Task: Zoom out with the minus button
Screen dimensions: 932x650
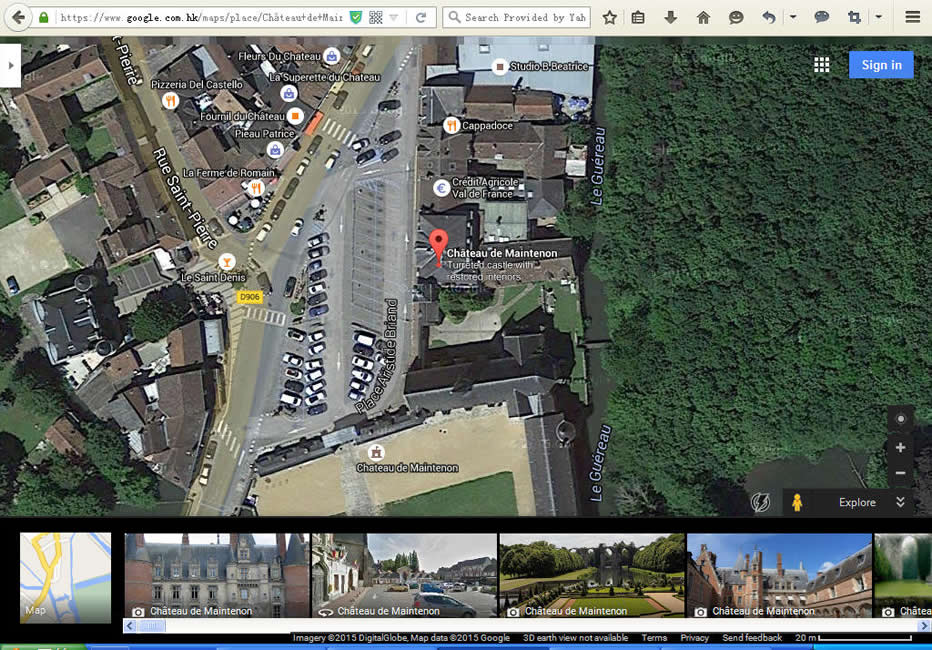Action: (x=900, y=473)
